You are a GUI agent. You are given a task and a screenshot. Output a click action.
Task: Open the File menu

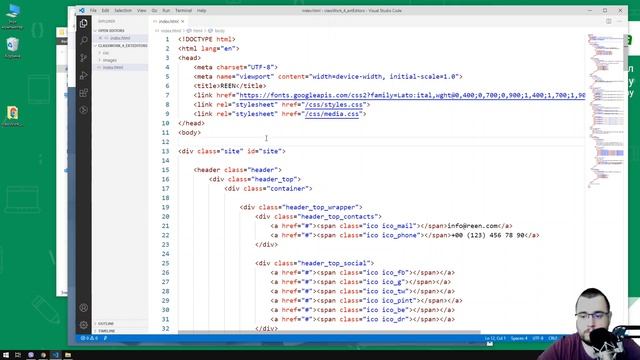tap(93, 11)
